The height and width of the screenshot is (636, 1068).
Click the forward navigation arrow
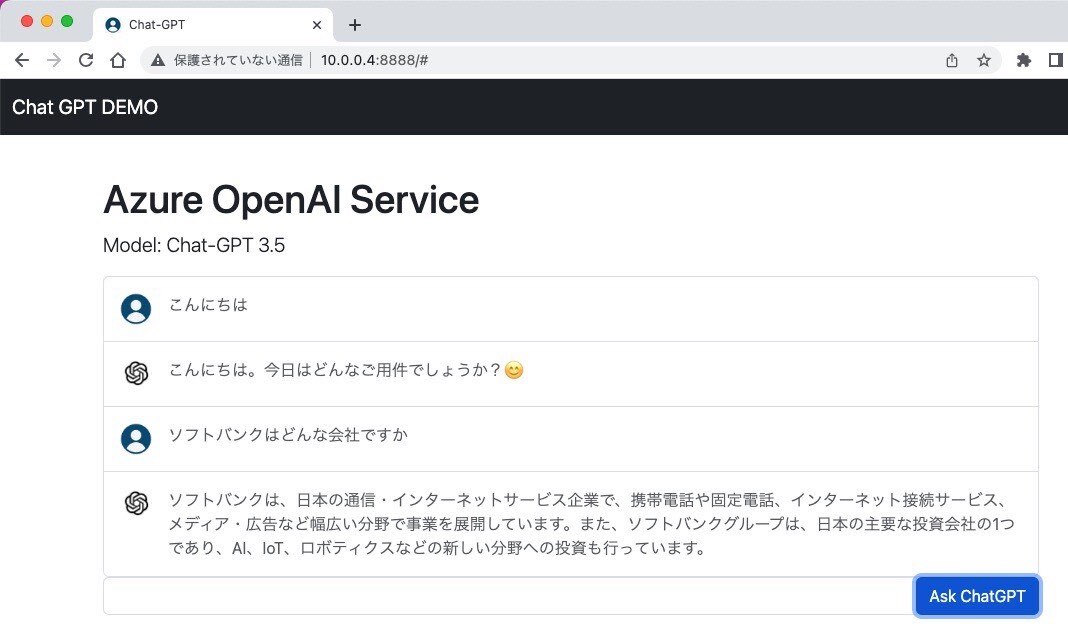point(53,60)
